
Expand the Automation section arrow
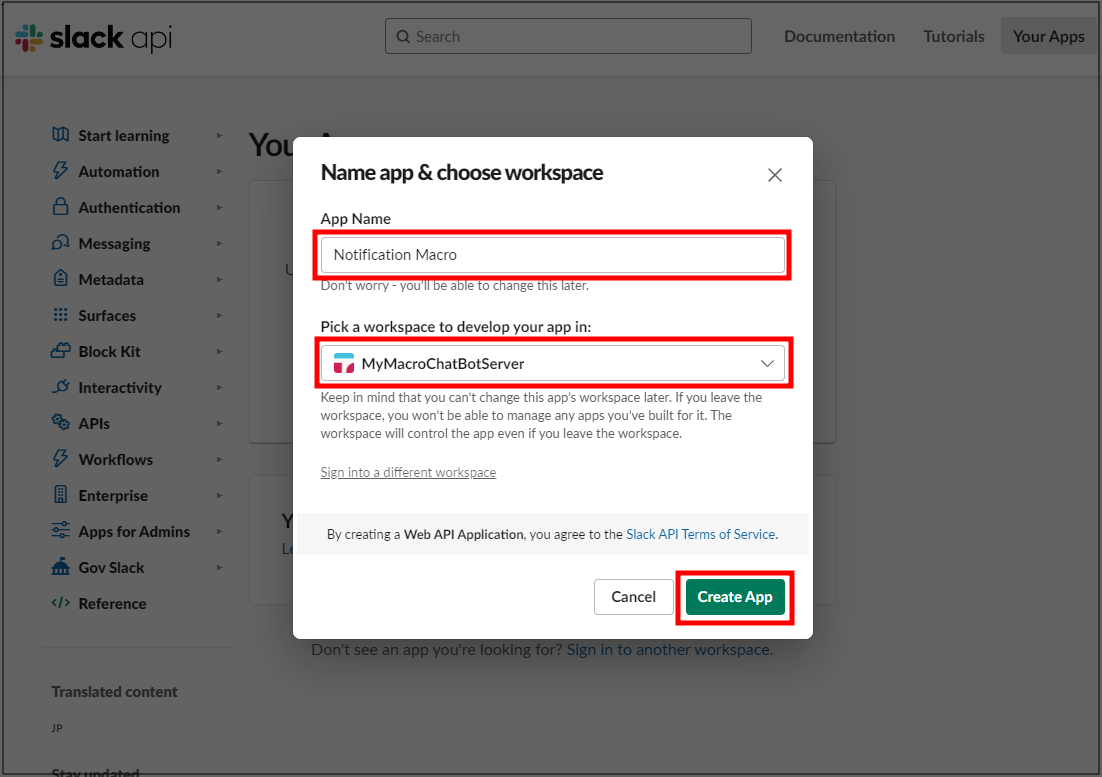tap(219, 171)
